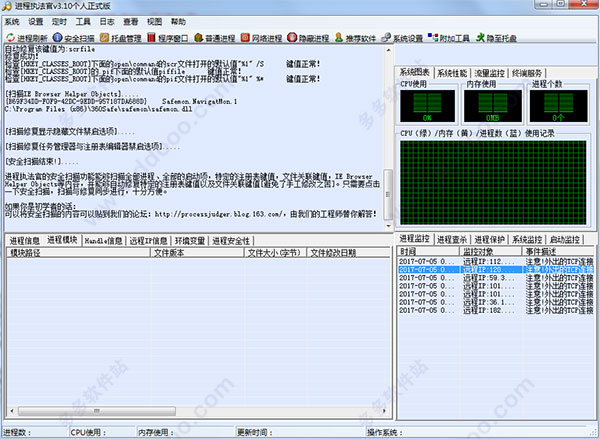This screenshot has height=439, width=600.
Task: Switch to the 系统监控 tab
Action: pyautogui.click(x=527, y=240)
